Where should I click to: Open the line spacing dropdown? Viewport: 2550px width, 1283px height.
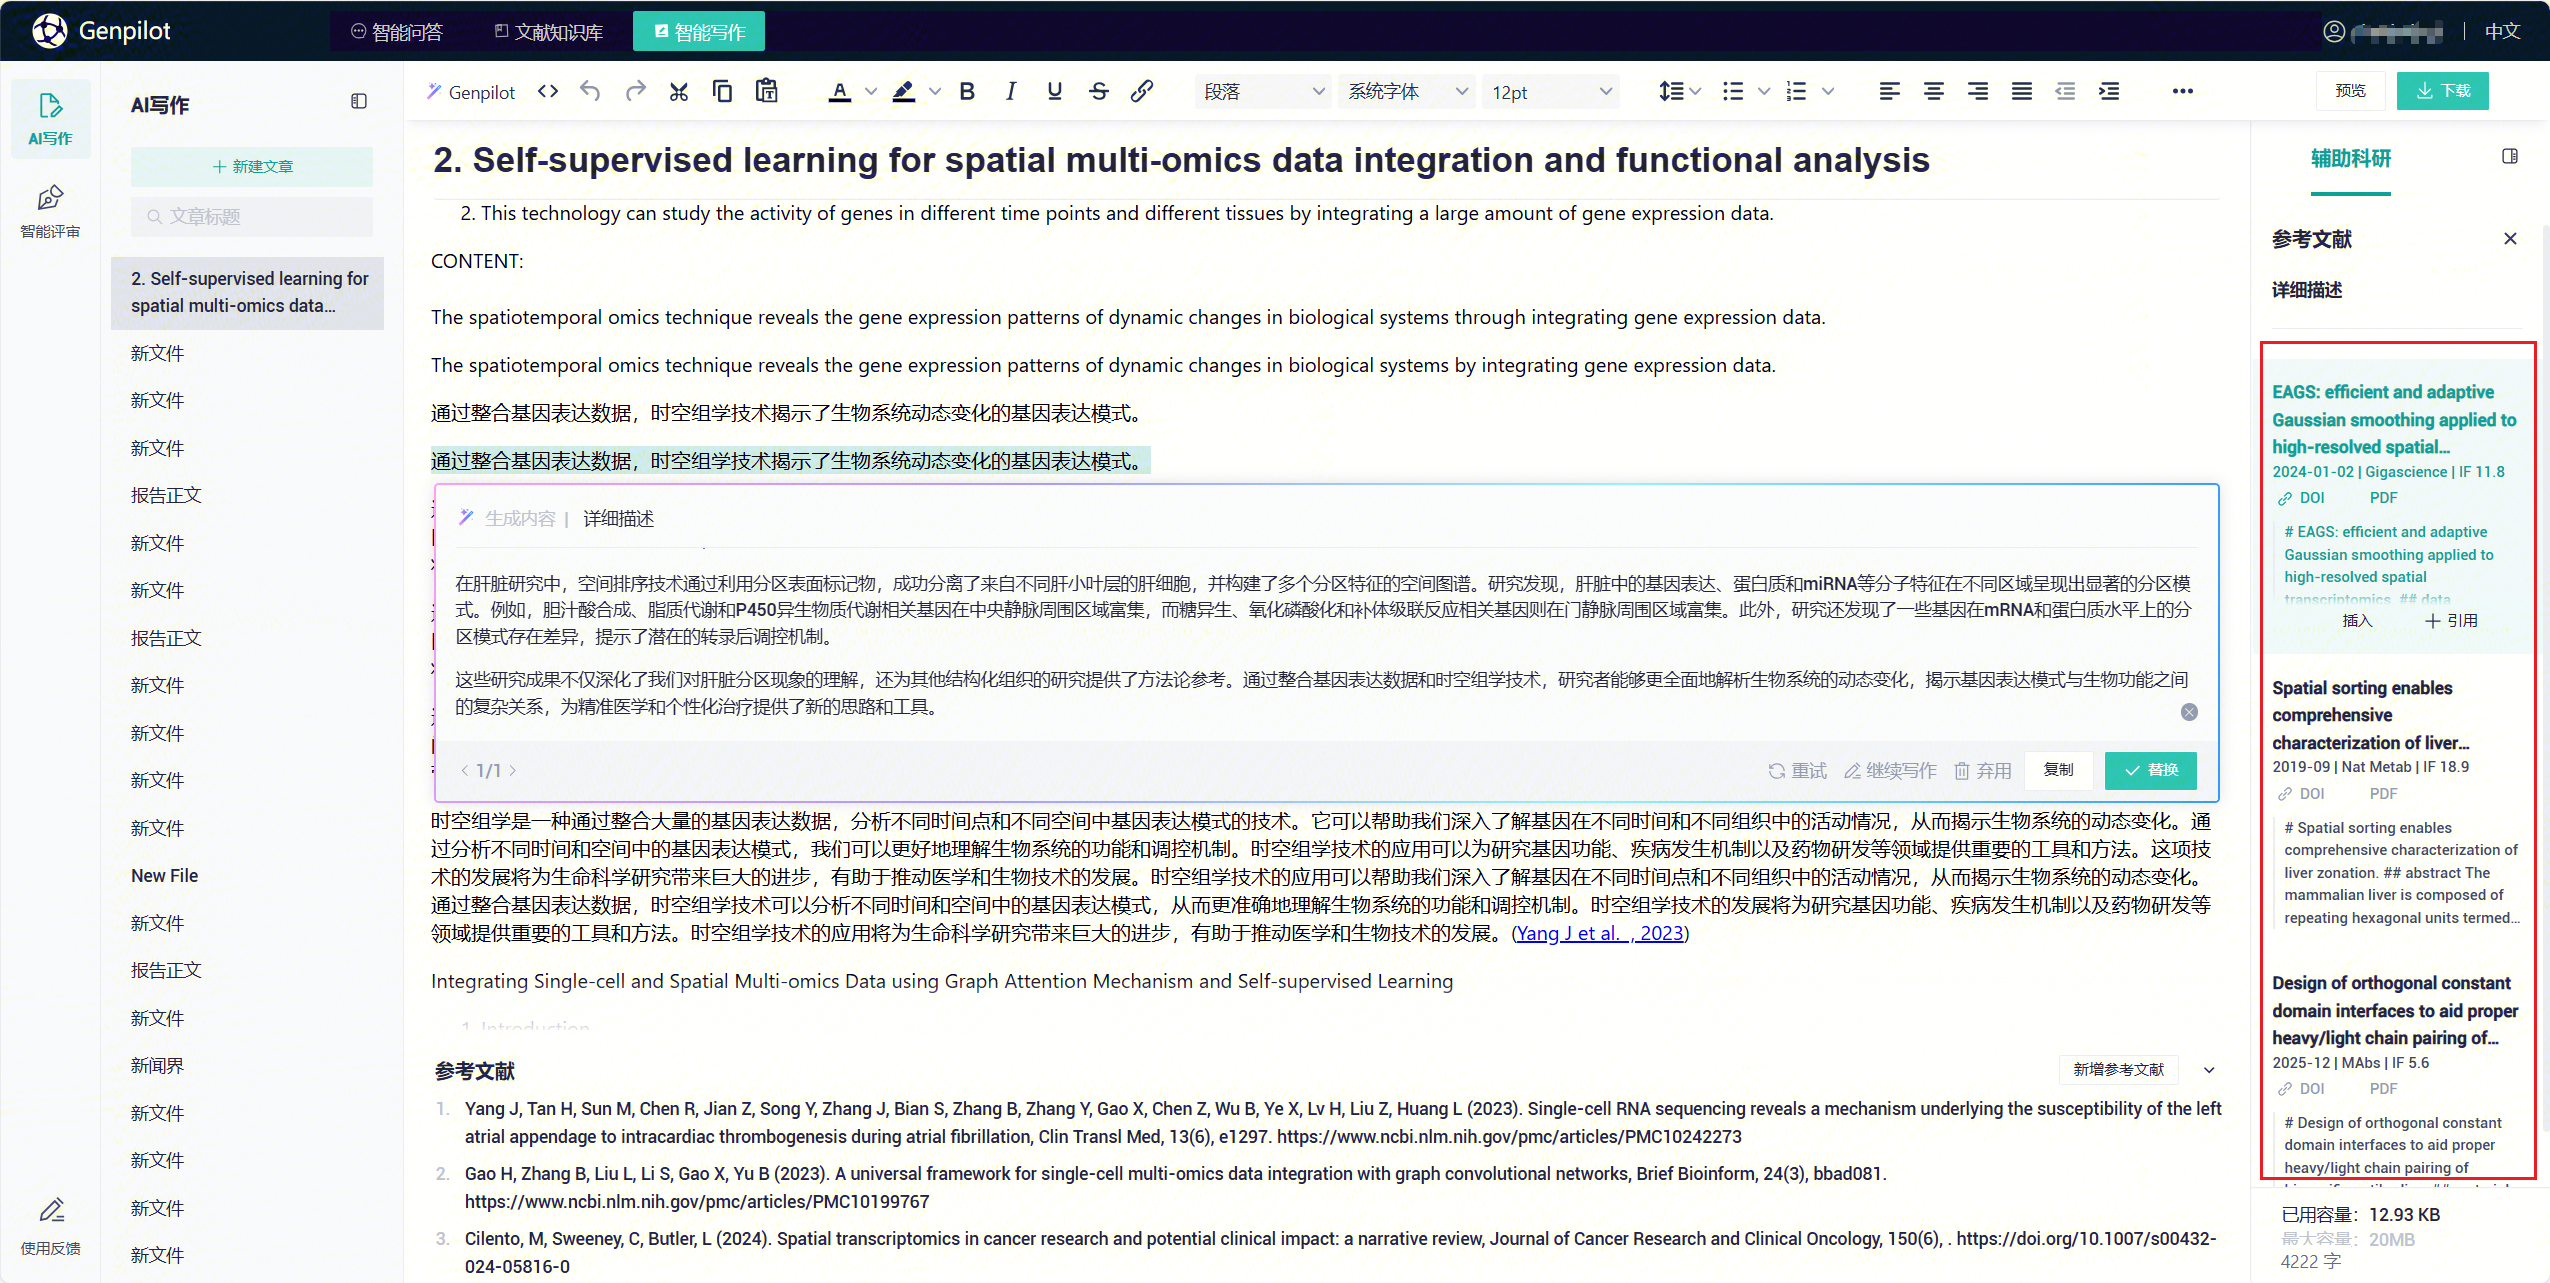click(1679, 92)
